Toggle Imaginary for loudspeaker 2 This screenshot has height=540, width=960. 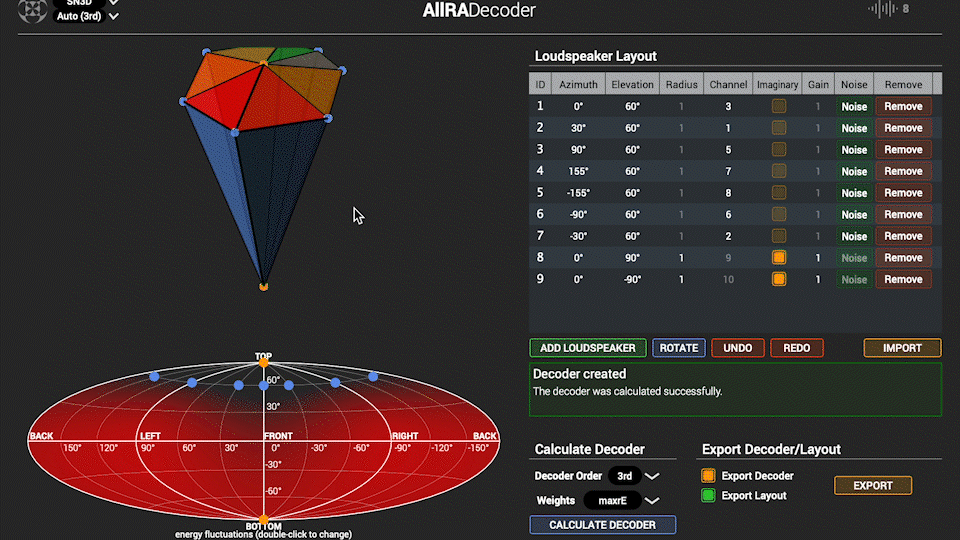pos(779,128)
